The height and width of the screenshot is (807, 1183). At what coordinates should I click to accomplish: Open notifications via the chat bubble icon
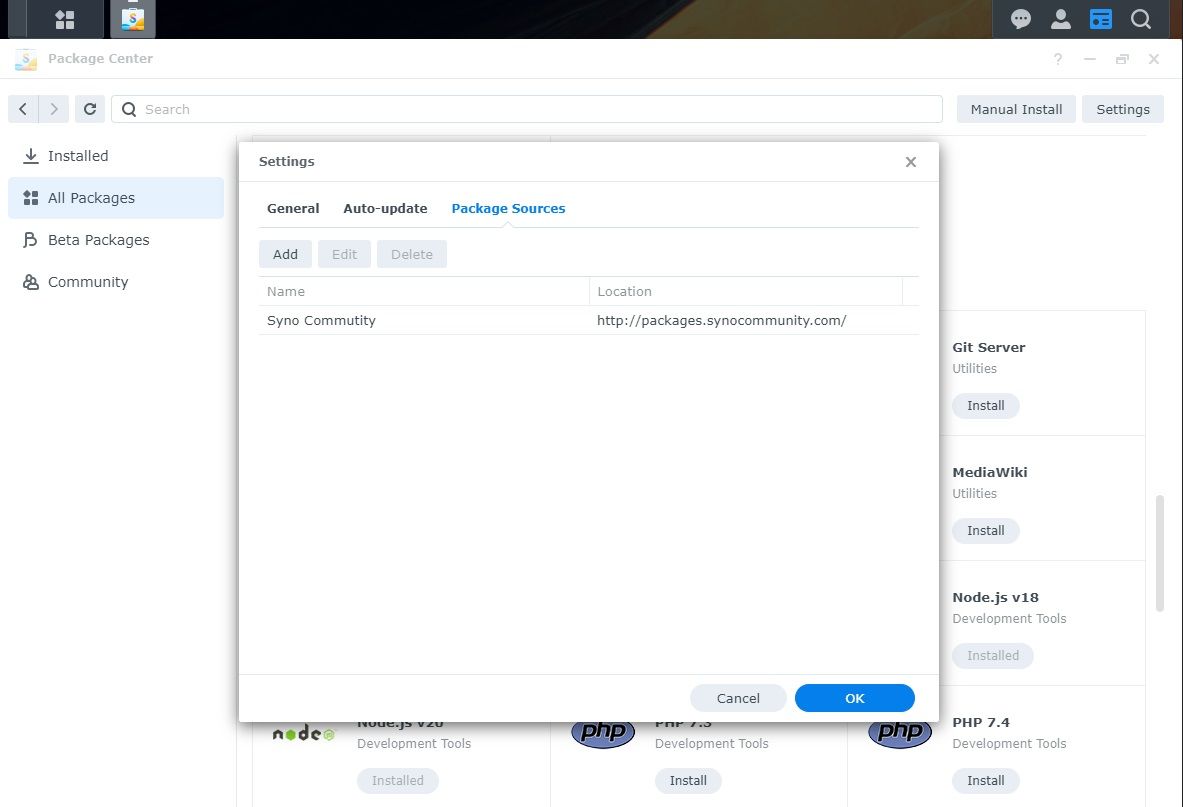click(x=1019, y=18)
